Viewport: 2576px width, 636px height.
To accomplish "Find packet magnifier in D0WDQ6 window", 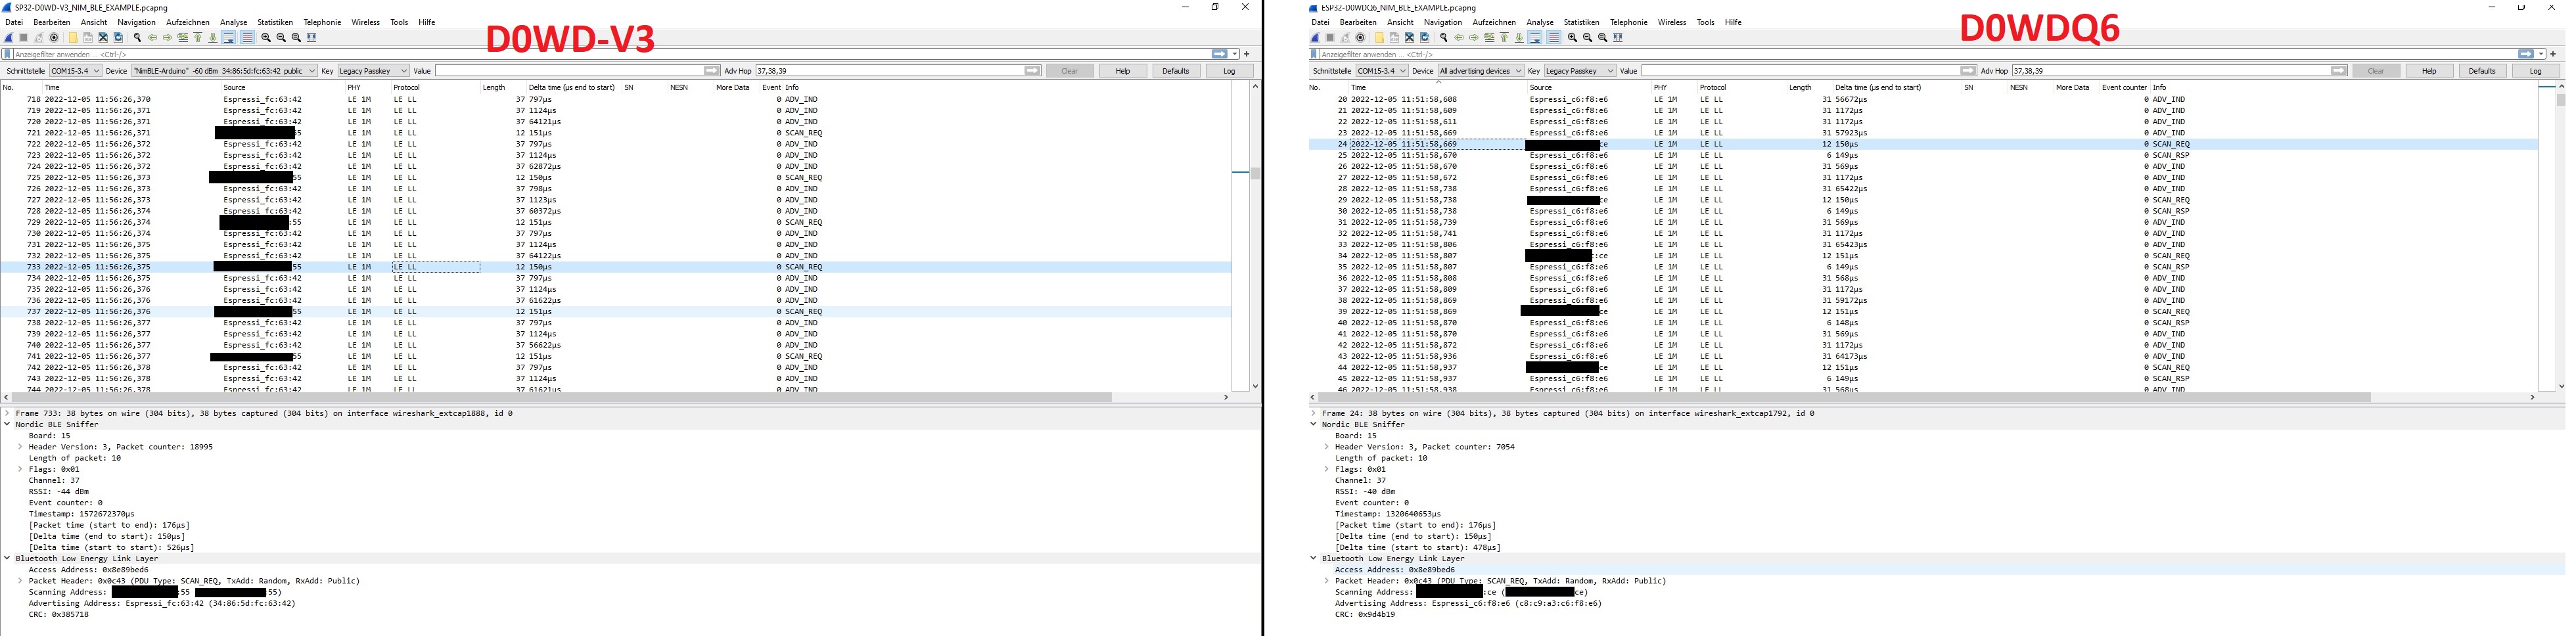I will point(1444,37).
